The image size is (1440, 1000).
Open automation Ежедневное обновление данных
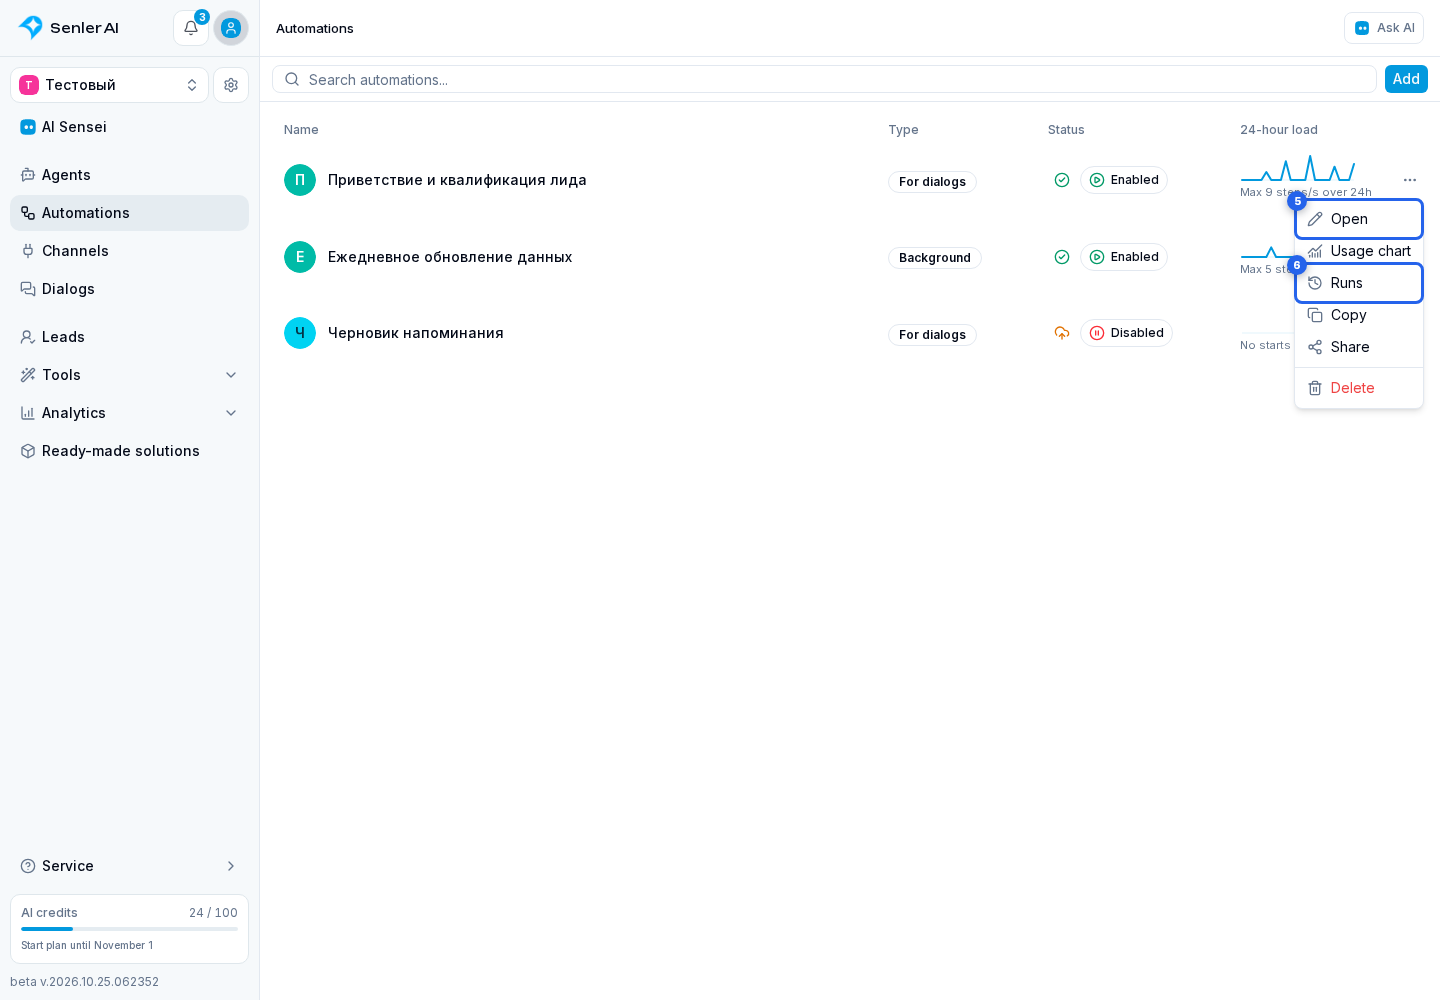(450, 257)
